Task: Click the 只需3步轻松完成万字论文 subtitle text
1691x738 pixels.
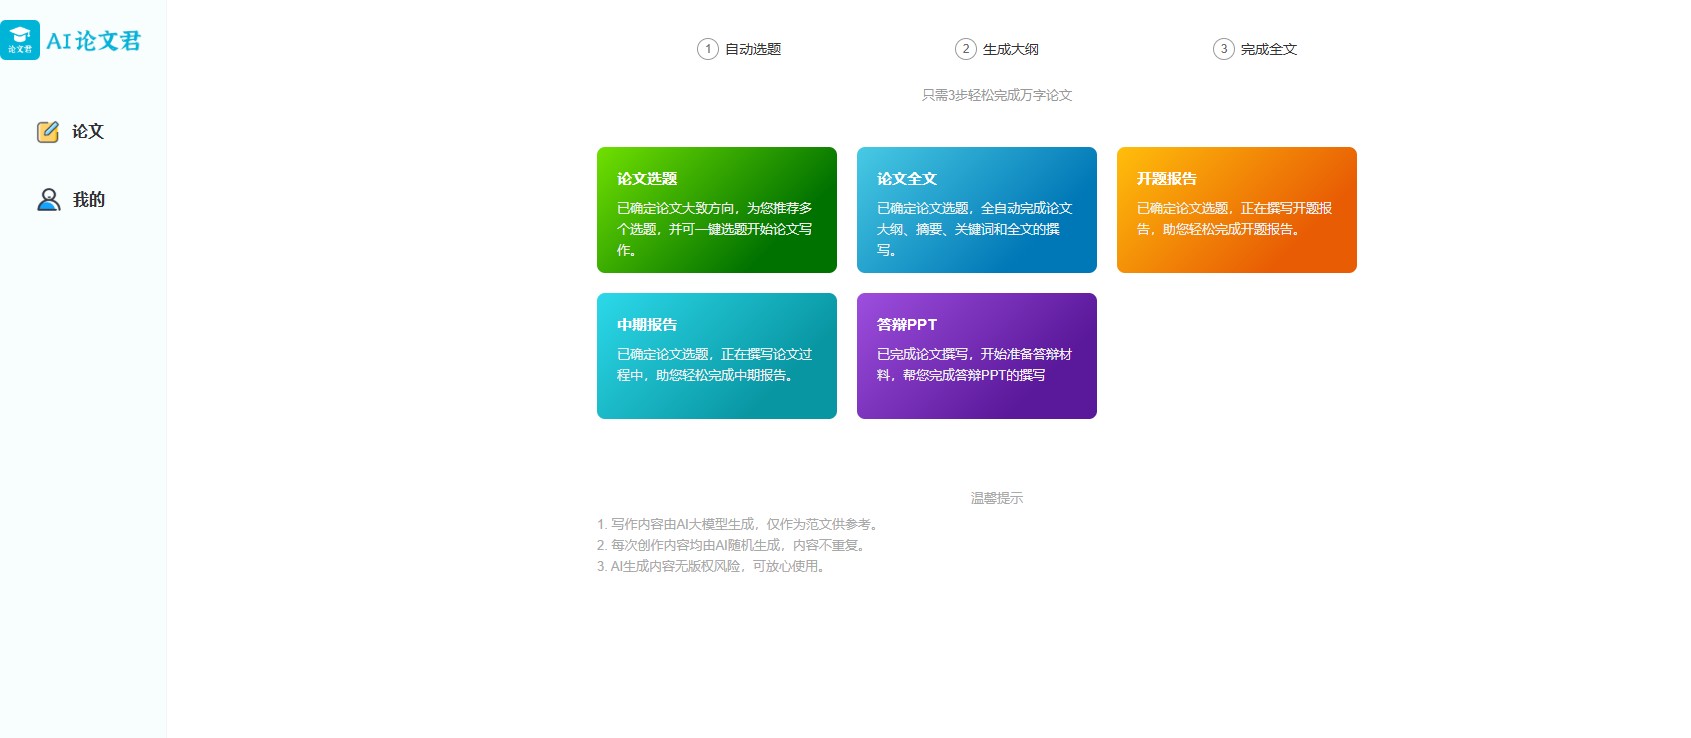Action: point(997,95)
